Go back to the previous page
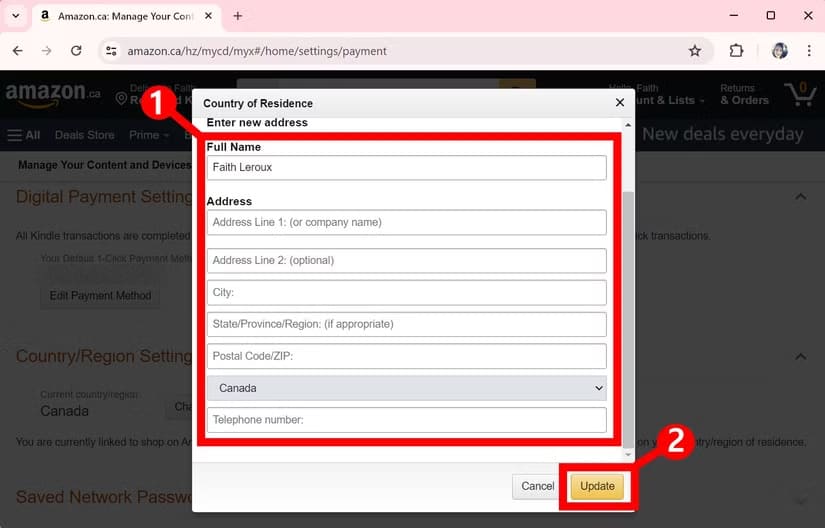The image size is (825, 528). (18, 51)
